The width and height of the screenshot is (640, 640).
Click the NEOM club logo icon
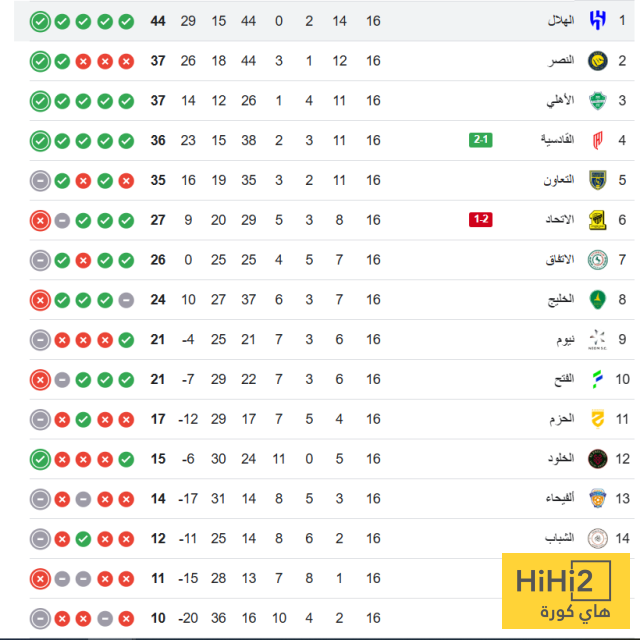597,339
